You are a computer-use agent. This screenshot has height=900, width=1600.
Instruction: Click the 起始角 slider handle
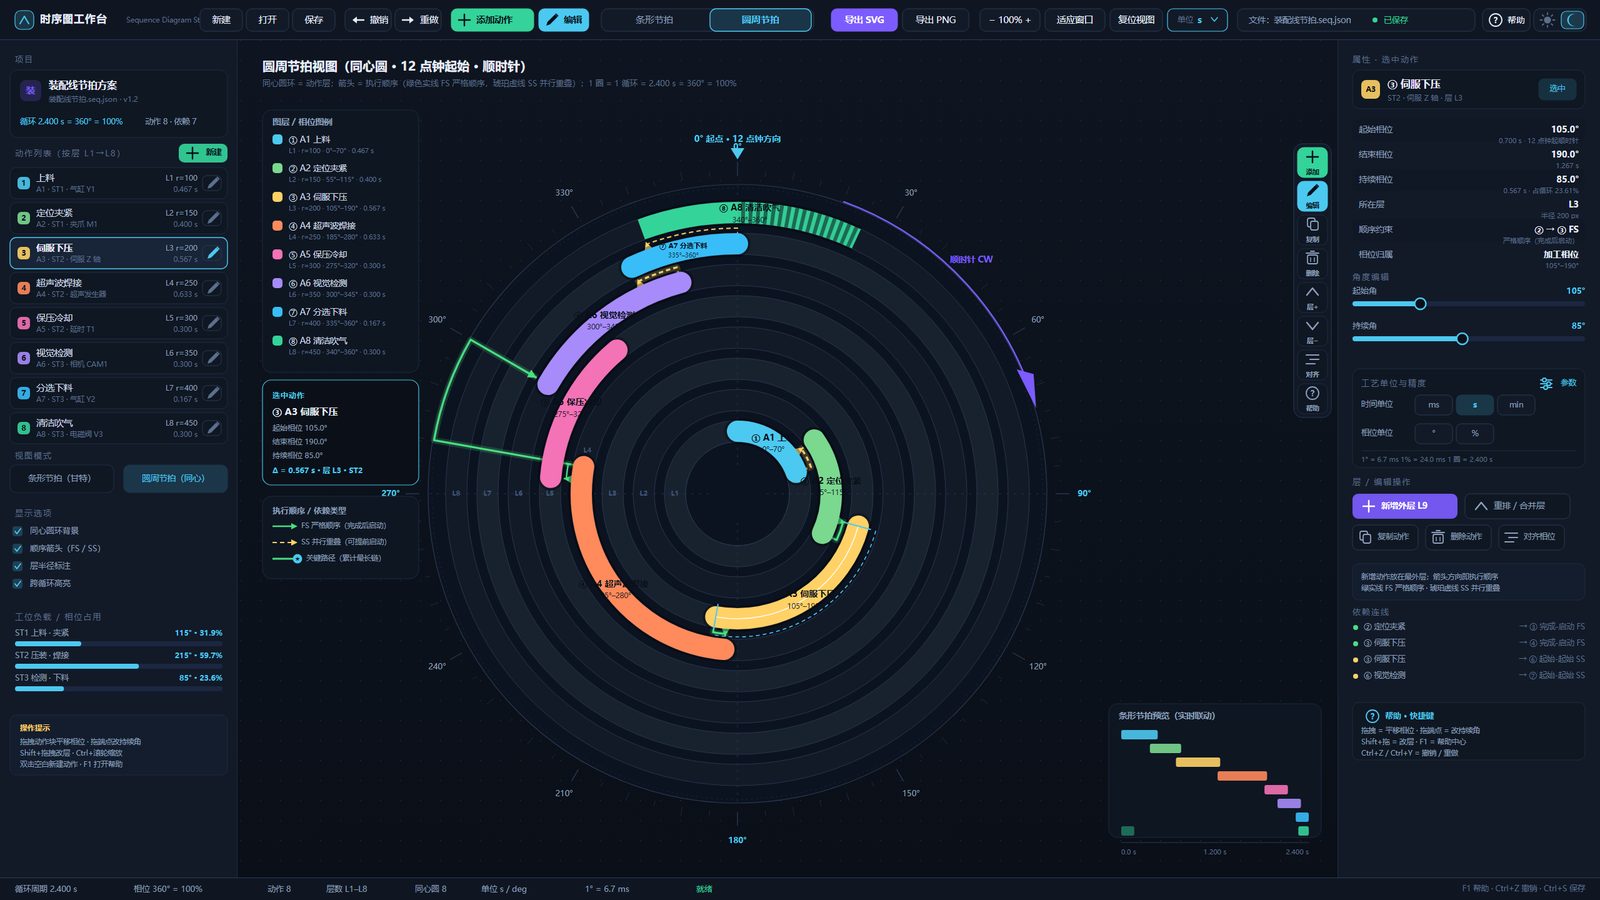pyautogui.click(x=1420, y=304)
